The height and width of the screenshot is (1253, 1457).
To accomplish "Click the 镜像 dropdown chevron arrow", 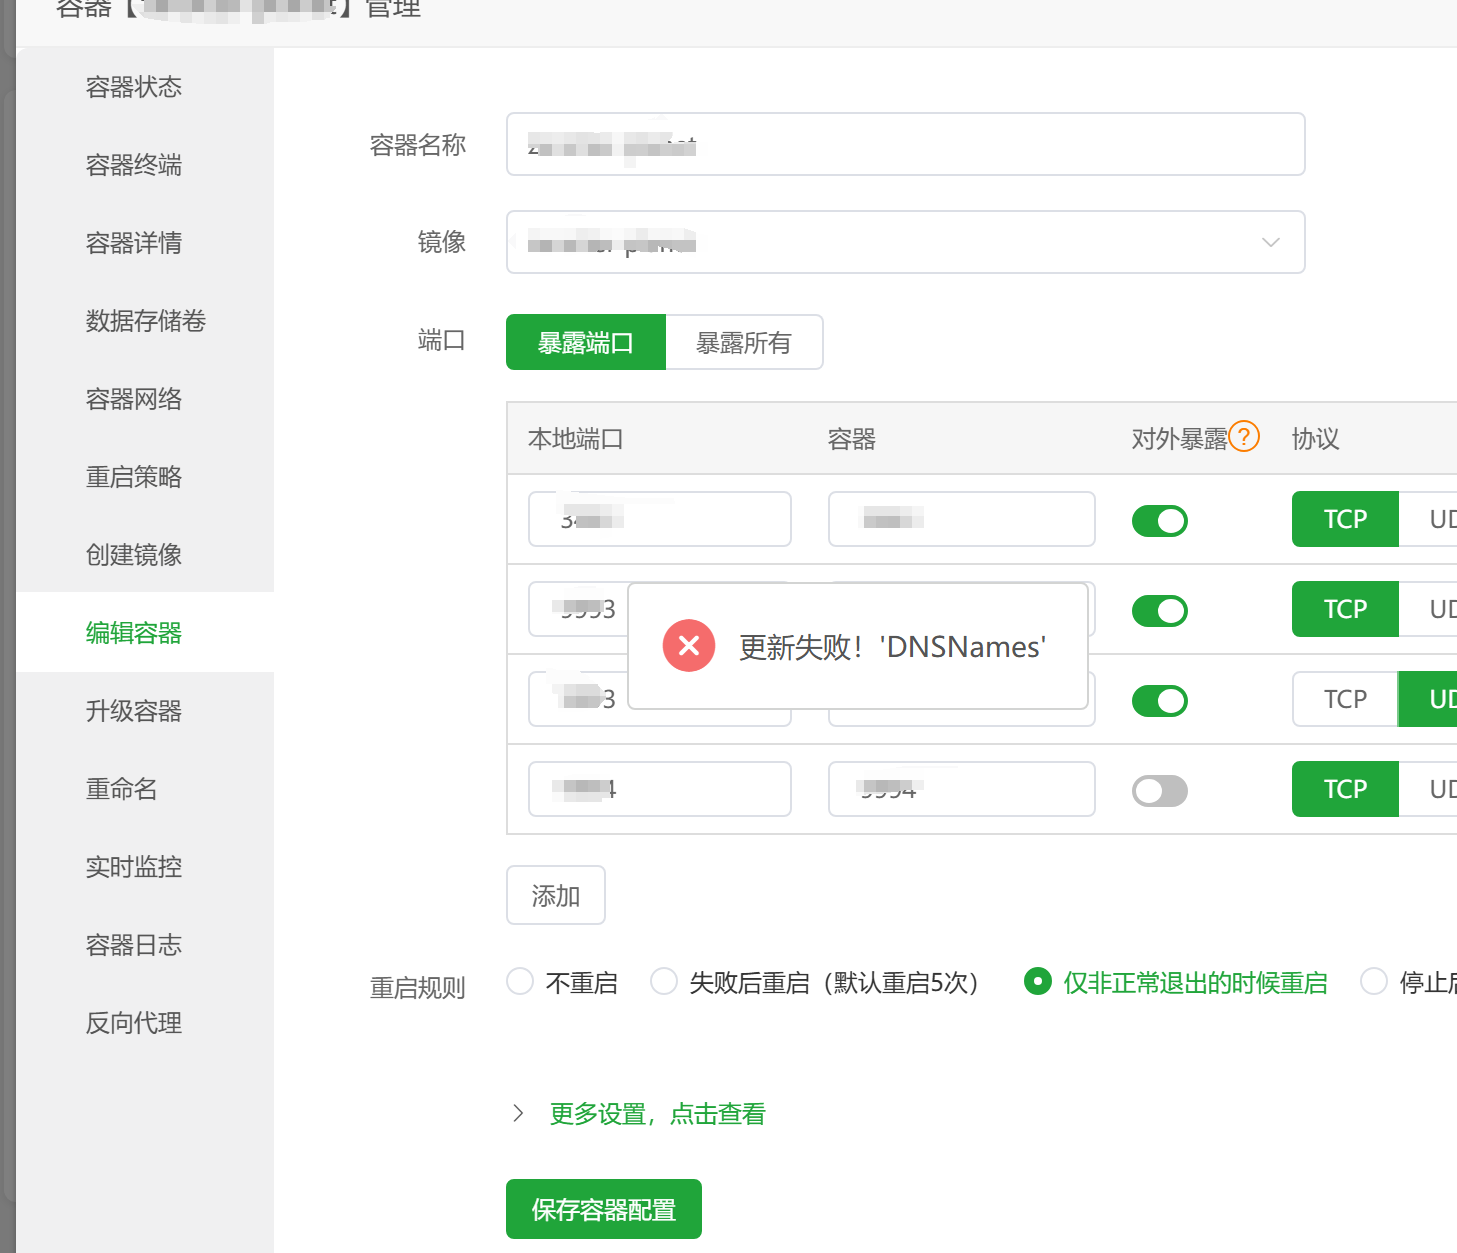I will coord(1271,242).
